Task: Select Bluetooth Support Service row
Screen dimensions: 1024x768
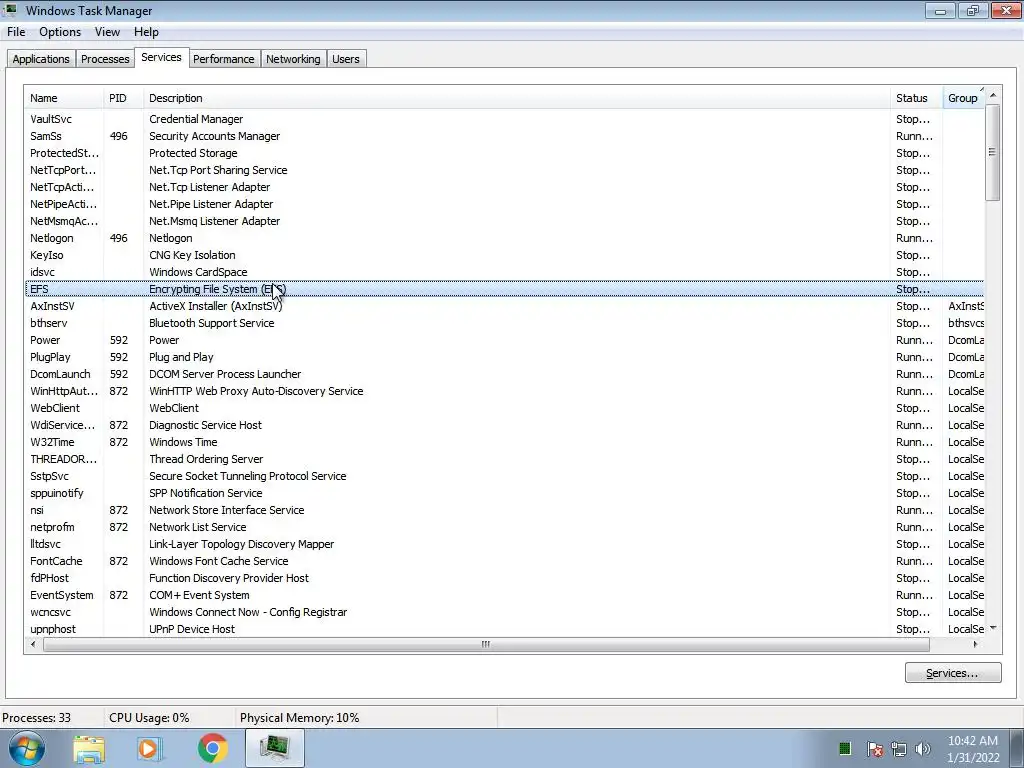Action: (x=504, y=323)
